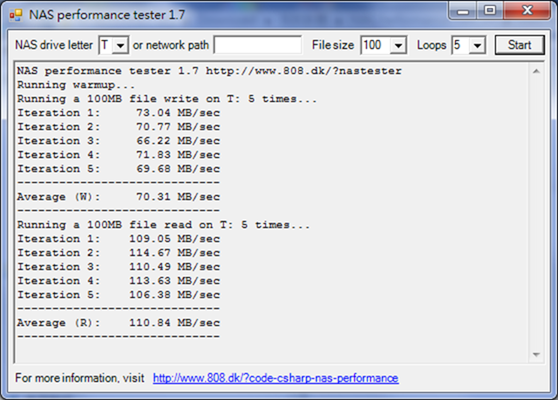The width and height of the screenshot is (558, 400).
Task: Click the 'File size' label
Action: (x=333, y=45)
